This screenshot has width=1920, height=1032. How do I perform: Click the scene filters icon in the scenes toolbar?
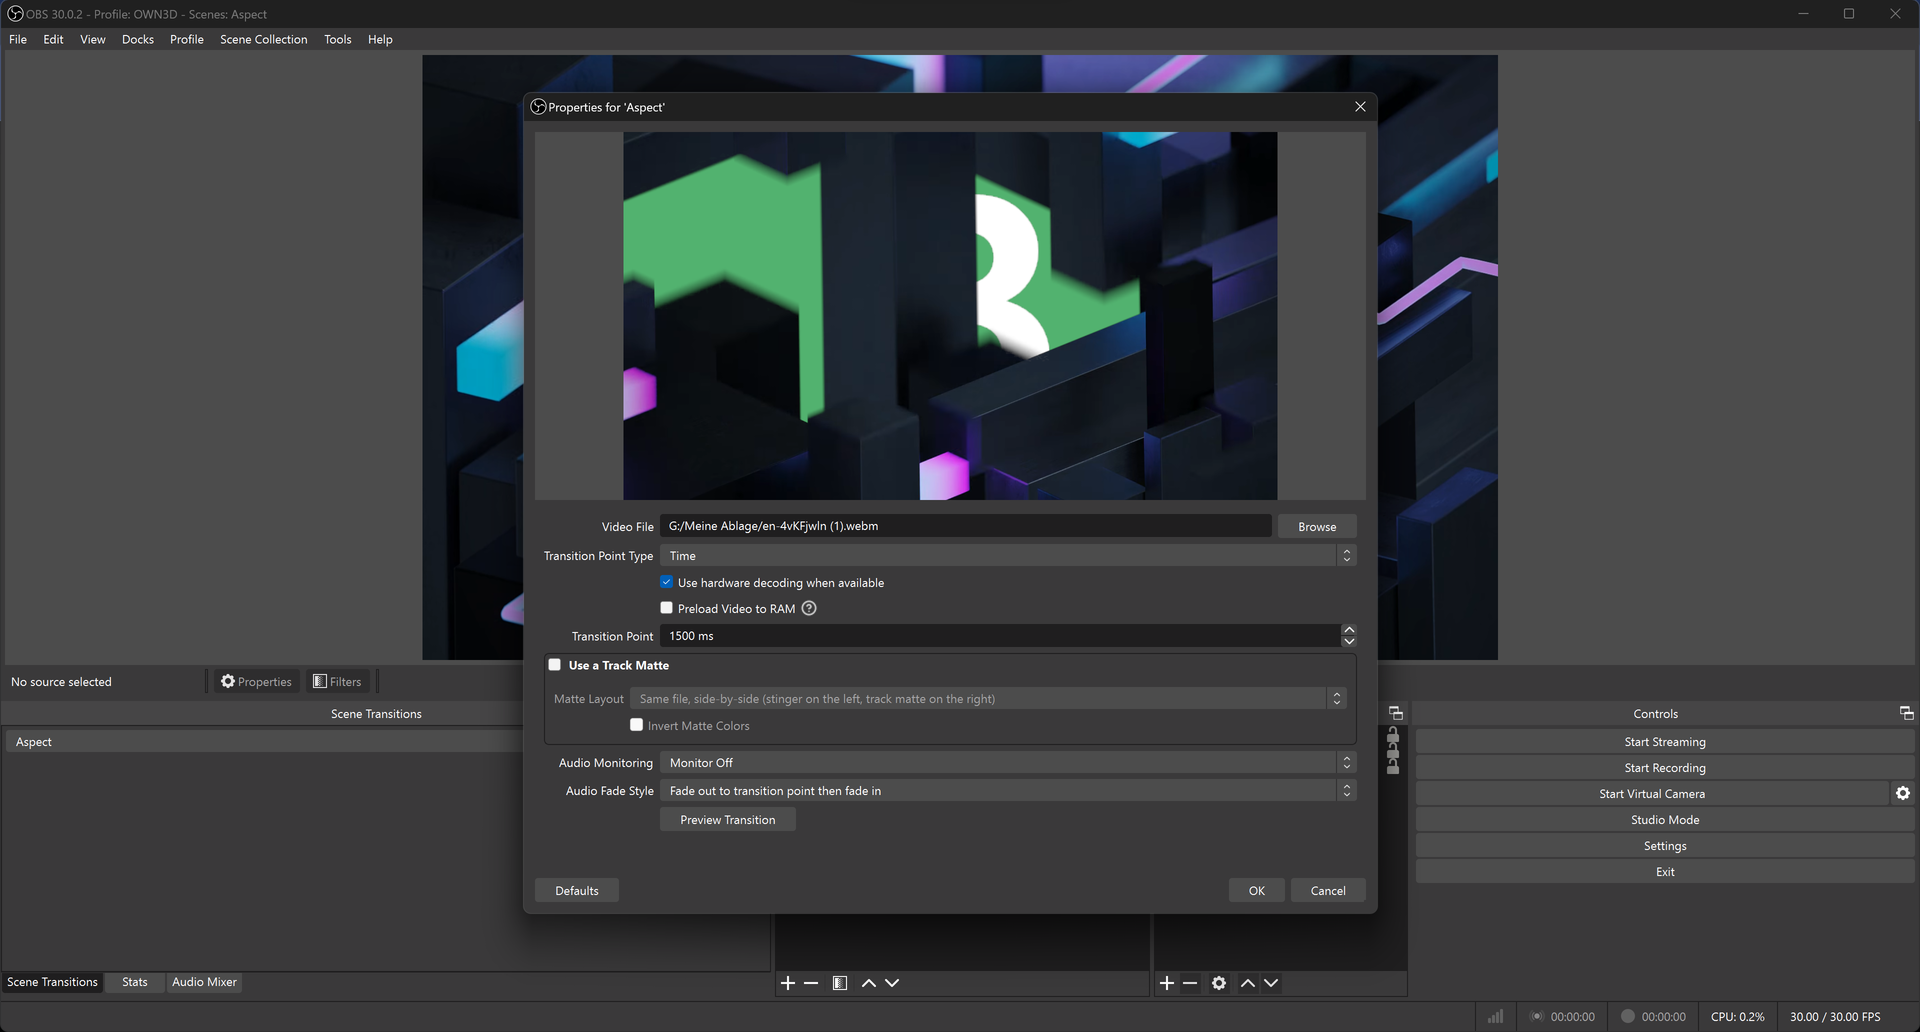840,983
